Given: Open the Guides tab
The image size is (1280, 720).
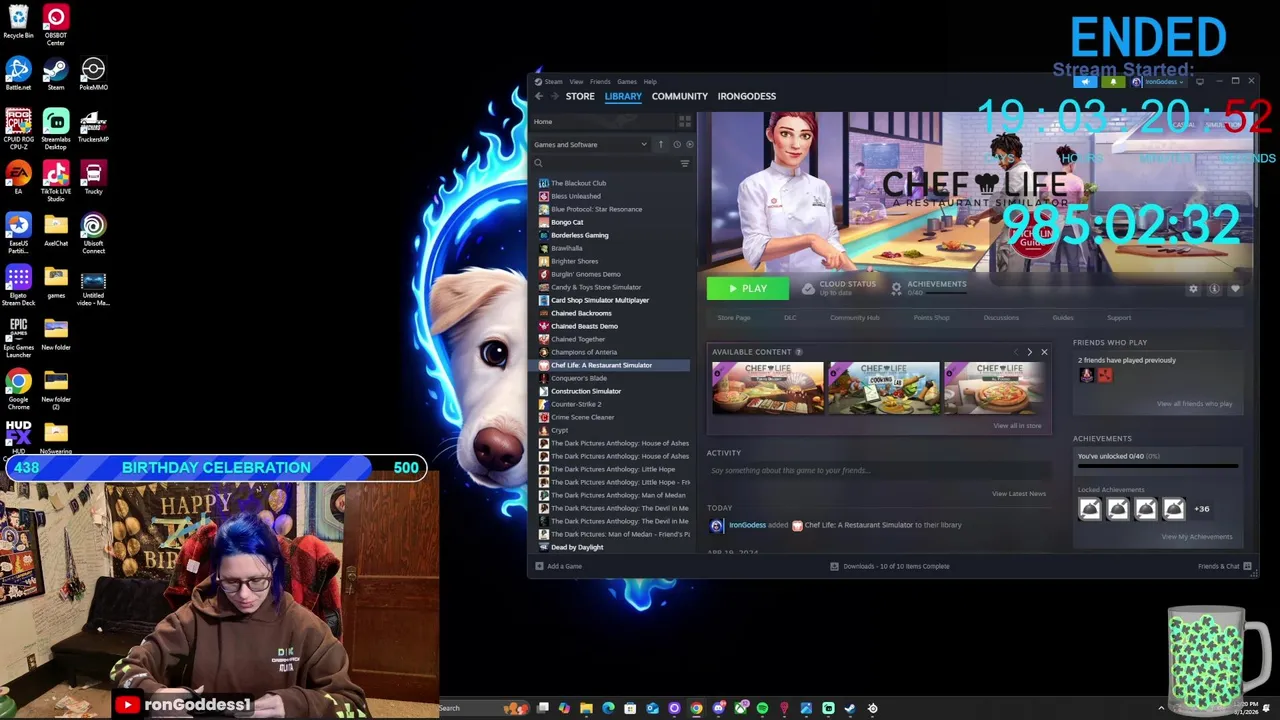Looking at the screenshot, I should pos(1063,318).
